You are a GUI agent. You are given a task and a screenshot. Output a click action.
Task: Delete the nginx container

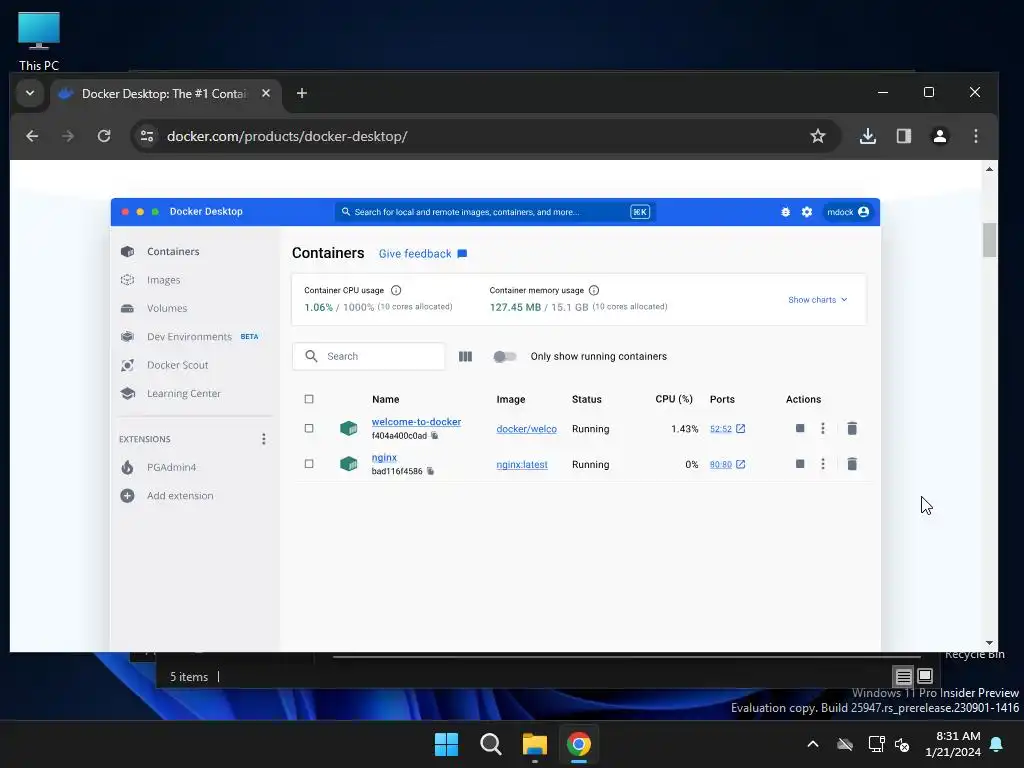pos(852,464)
